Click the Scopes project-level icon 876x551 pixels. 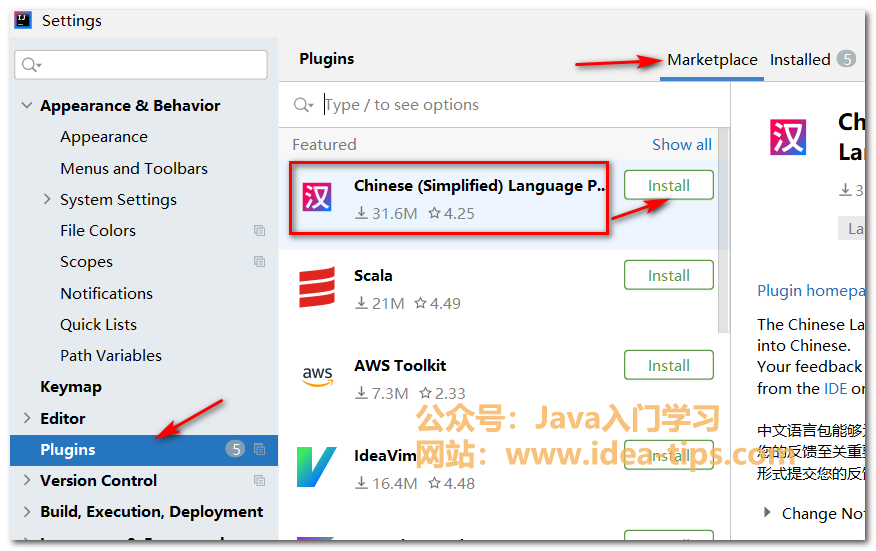click(x=259, y=262)
